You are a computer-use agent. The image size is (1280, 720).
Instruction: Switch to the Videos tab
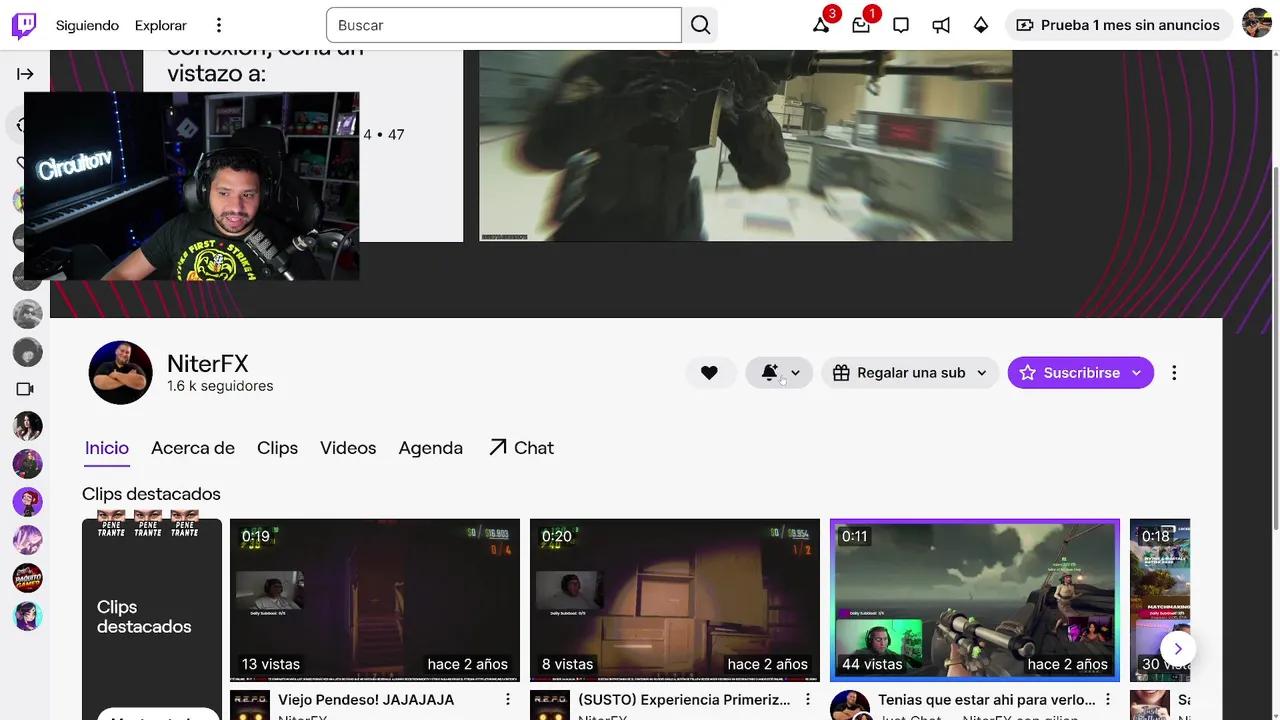click(x=348, y=448)
